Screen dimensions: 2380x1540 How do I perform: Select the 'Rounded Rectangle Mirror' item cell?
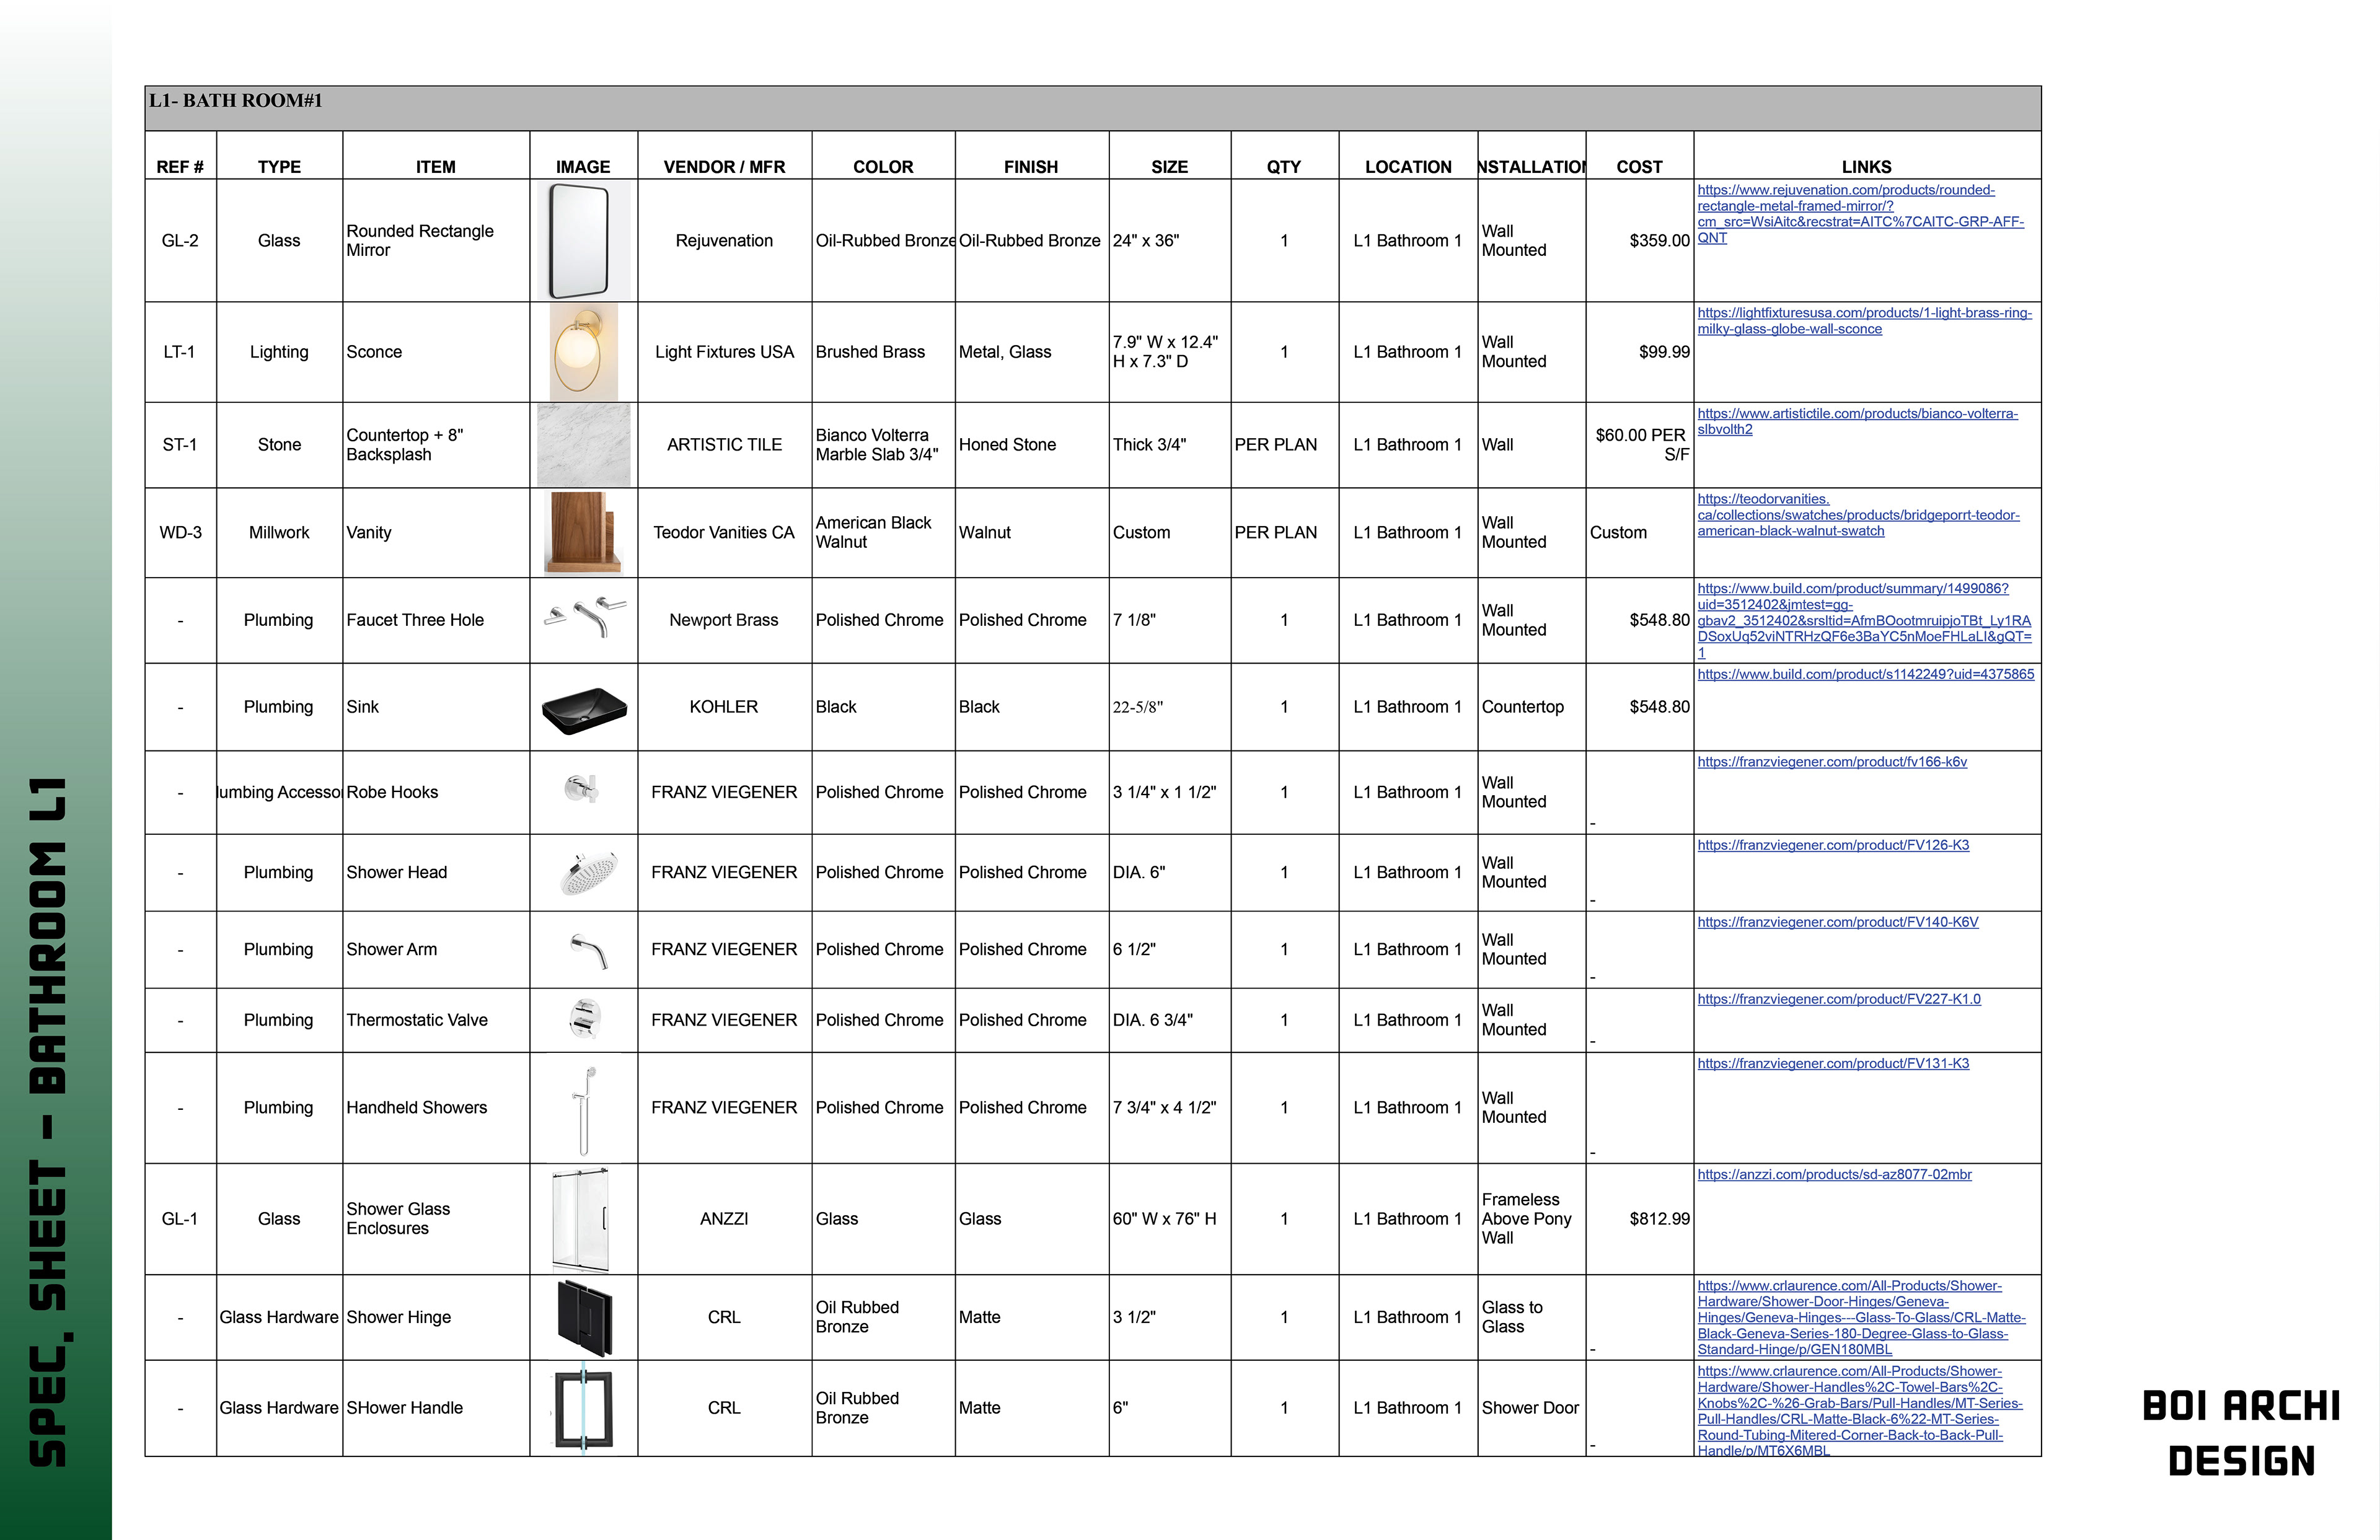(436, 241)
